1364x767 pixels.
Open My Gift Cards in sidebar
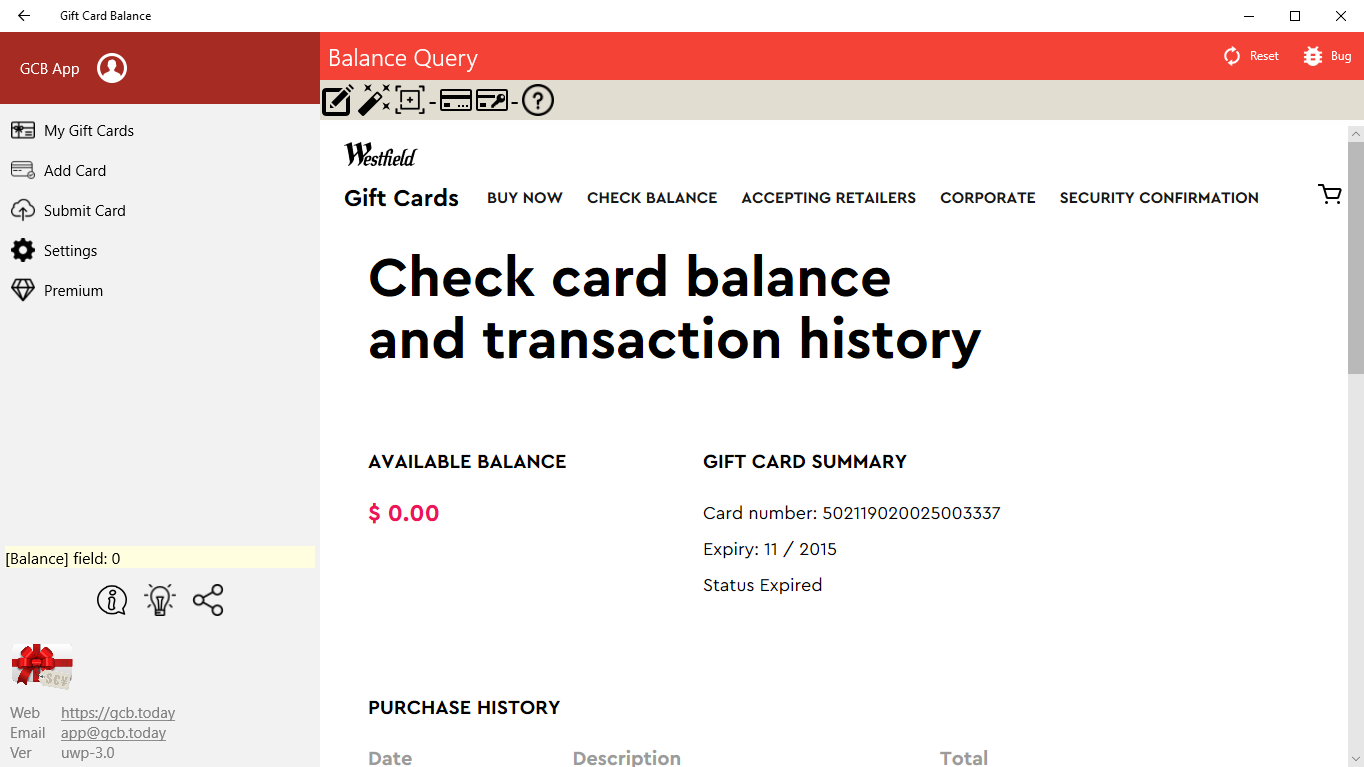click(88, 131)
